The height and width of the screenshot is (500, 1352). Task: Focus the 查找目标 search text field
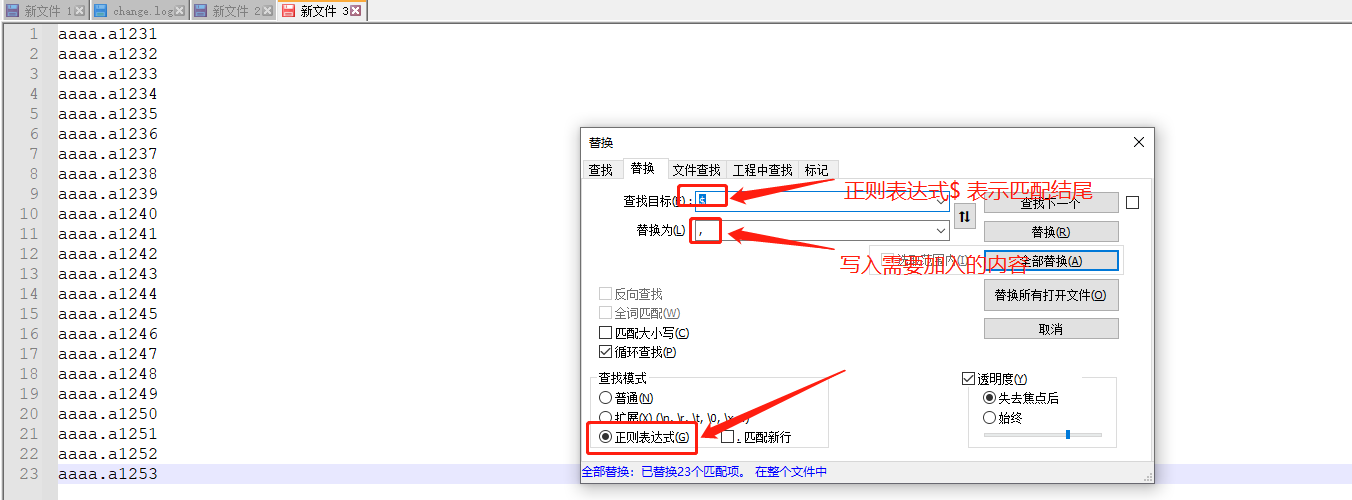click(x=822, y=201)
